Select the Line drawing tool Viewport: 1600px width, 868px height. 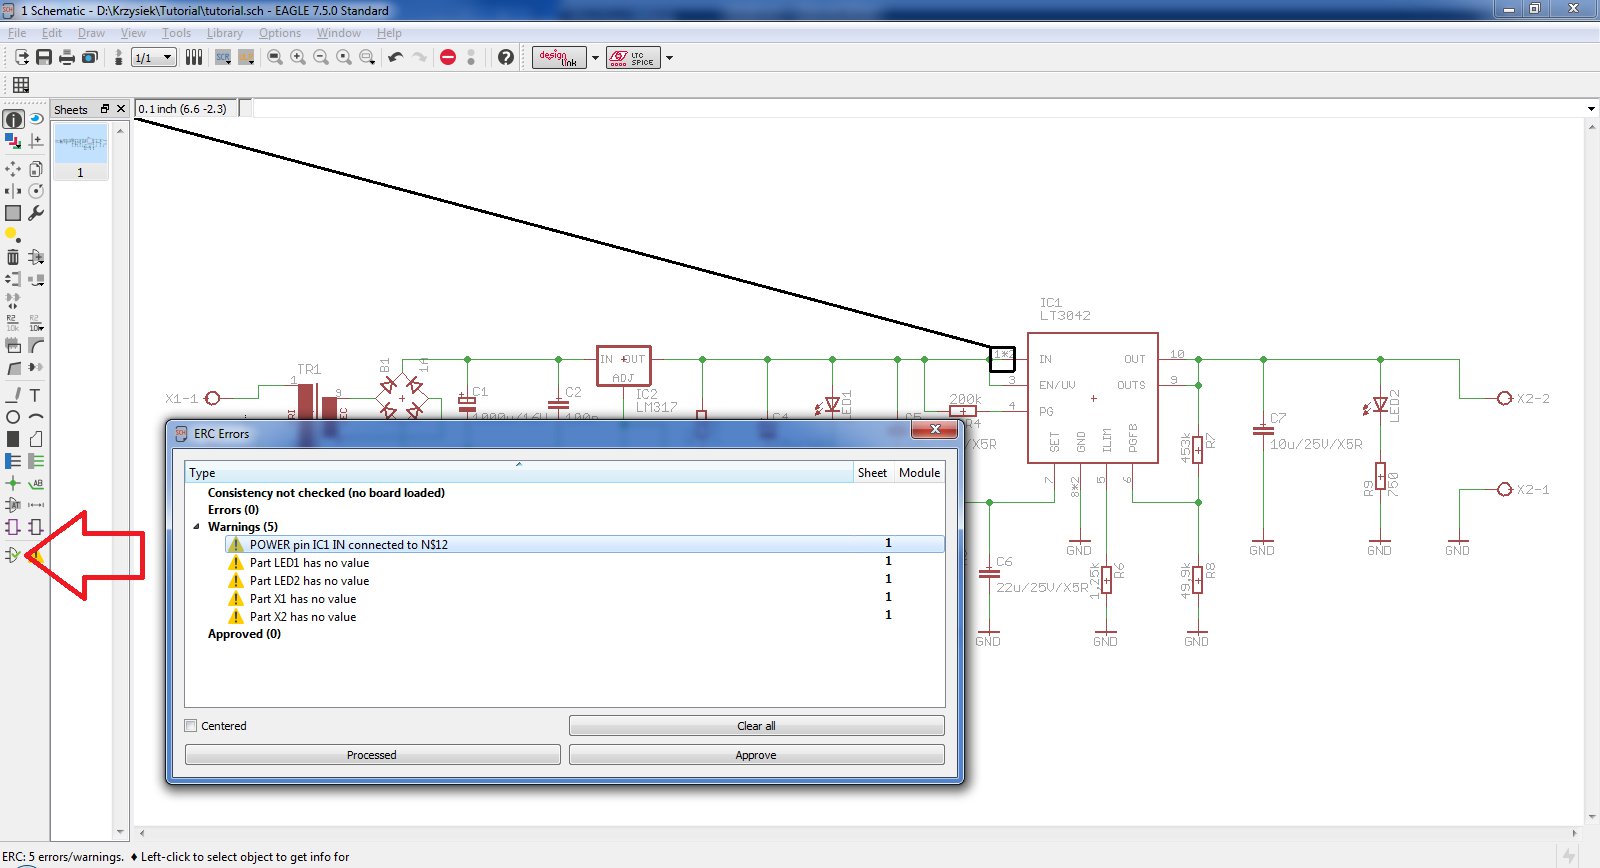pos(13,395)
